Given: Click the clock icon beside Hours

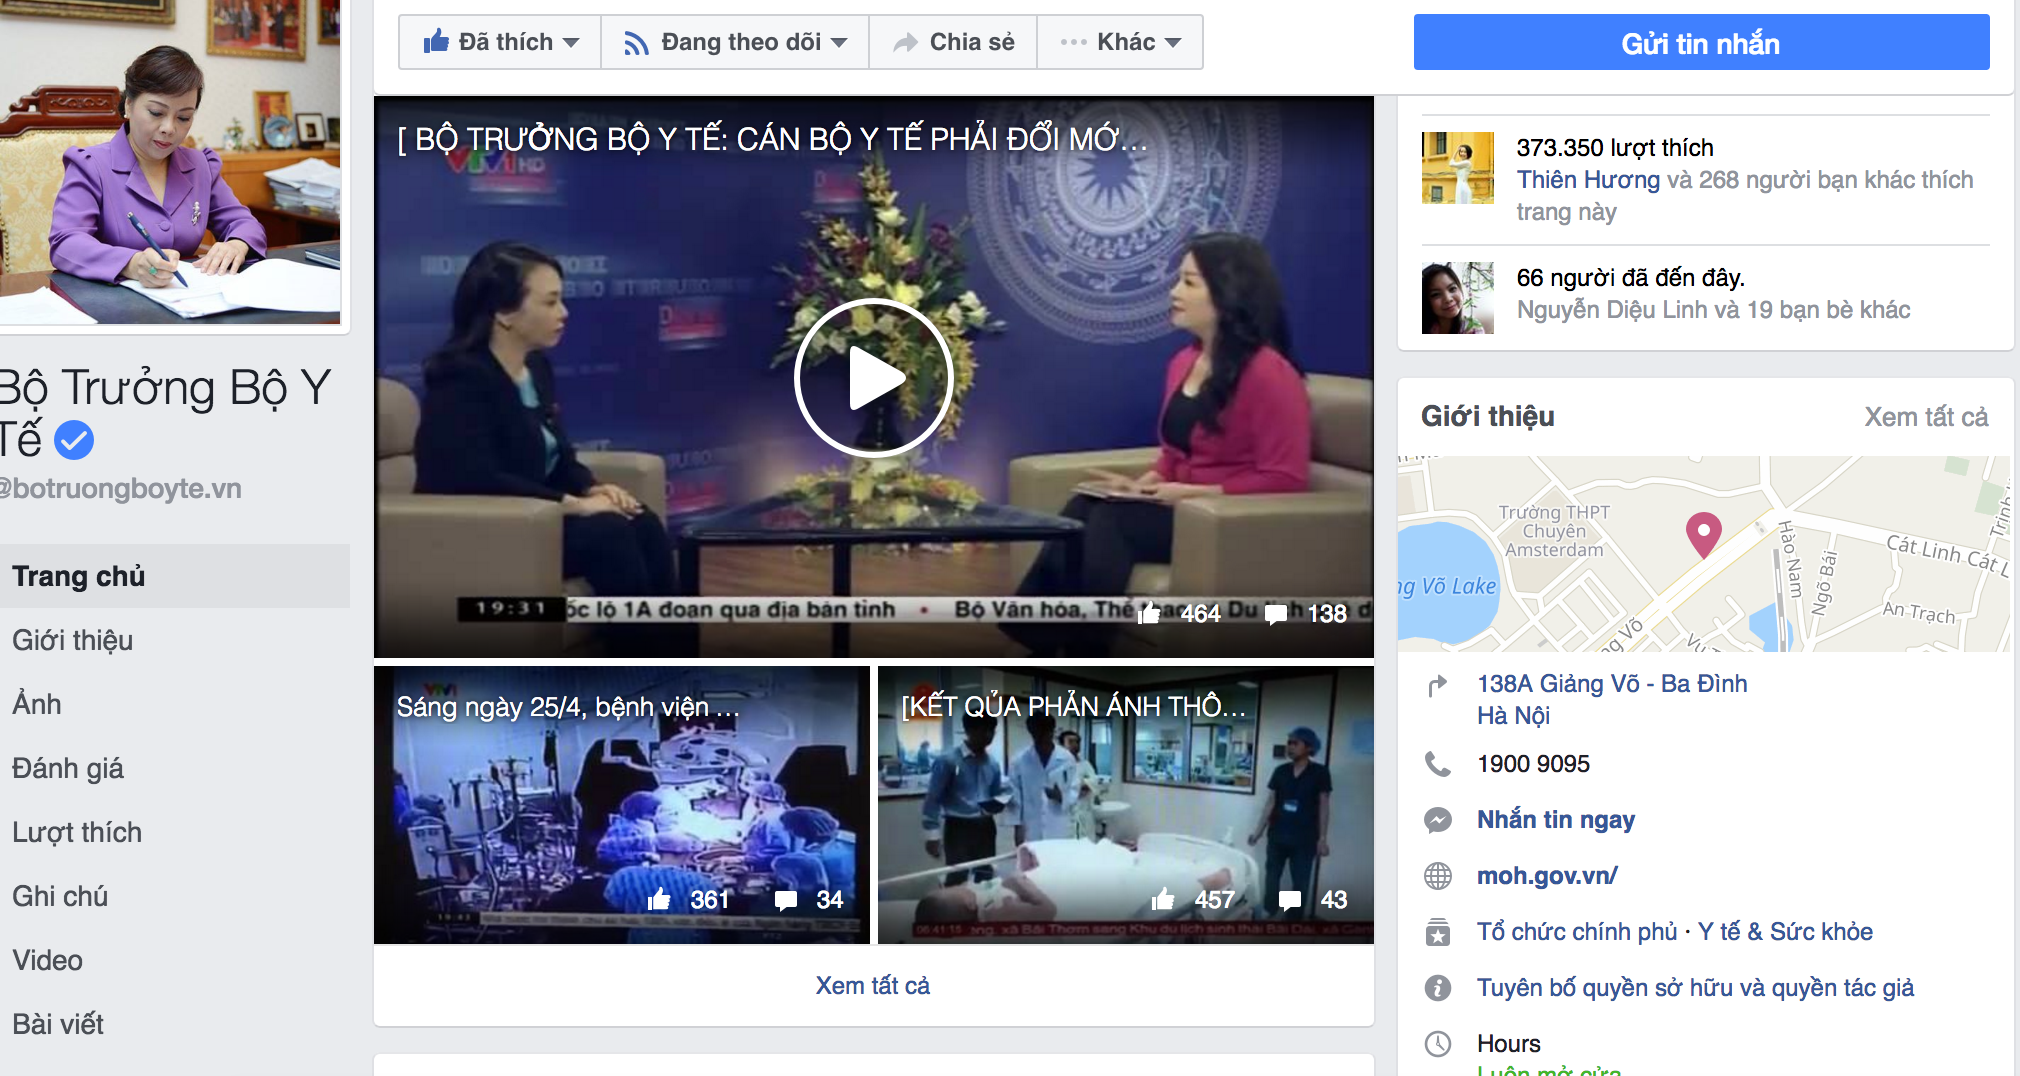Looking at the screenshot, I should pyautogui.click(x=1437, y=1044).
